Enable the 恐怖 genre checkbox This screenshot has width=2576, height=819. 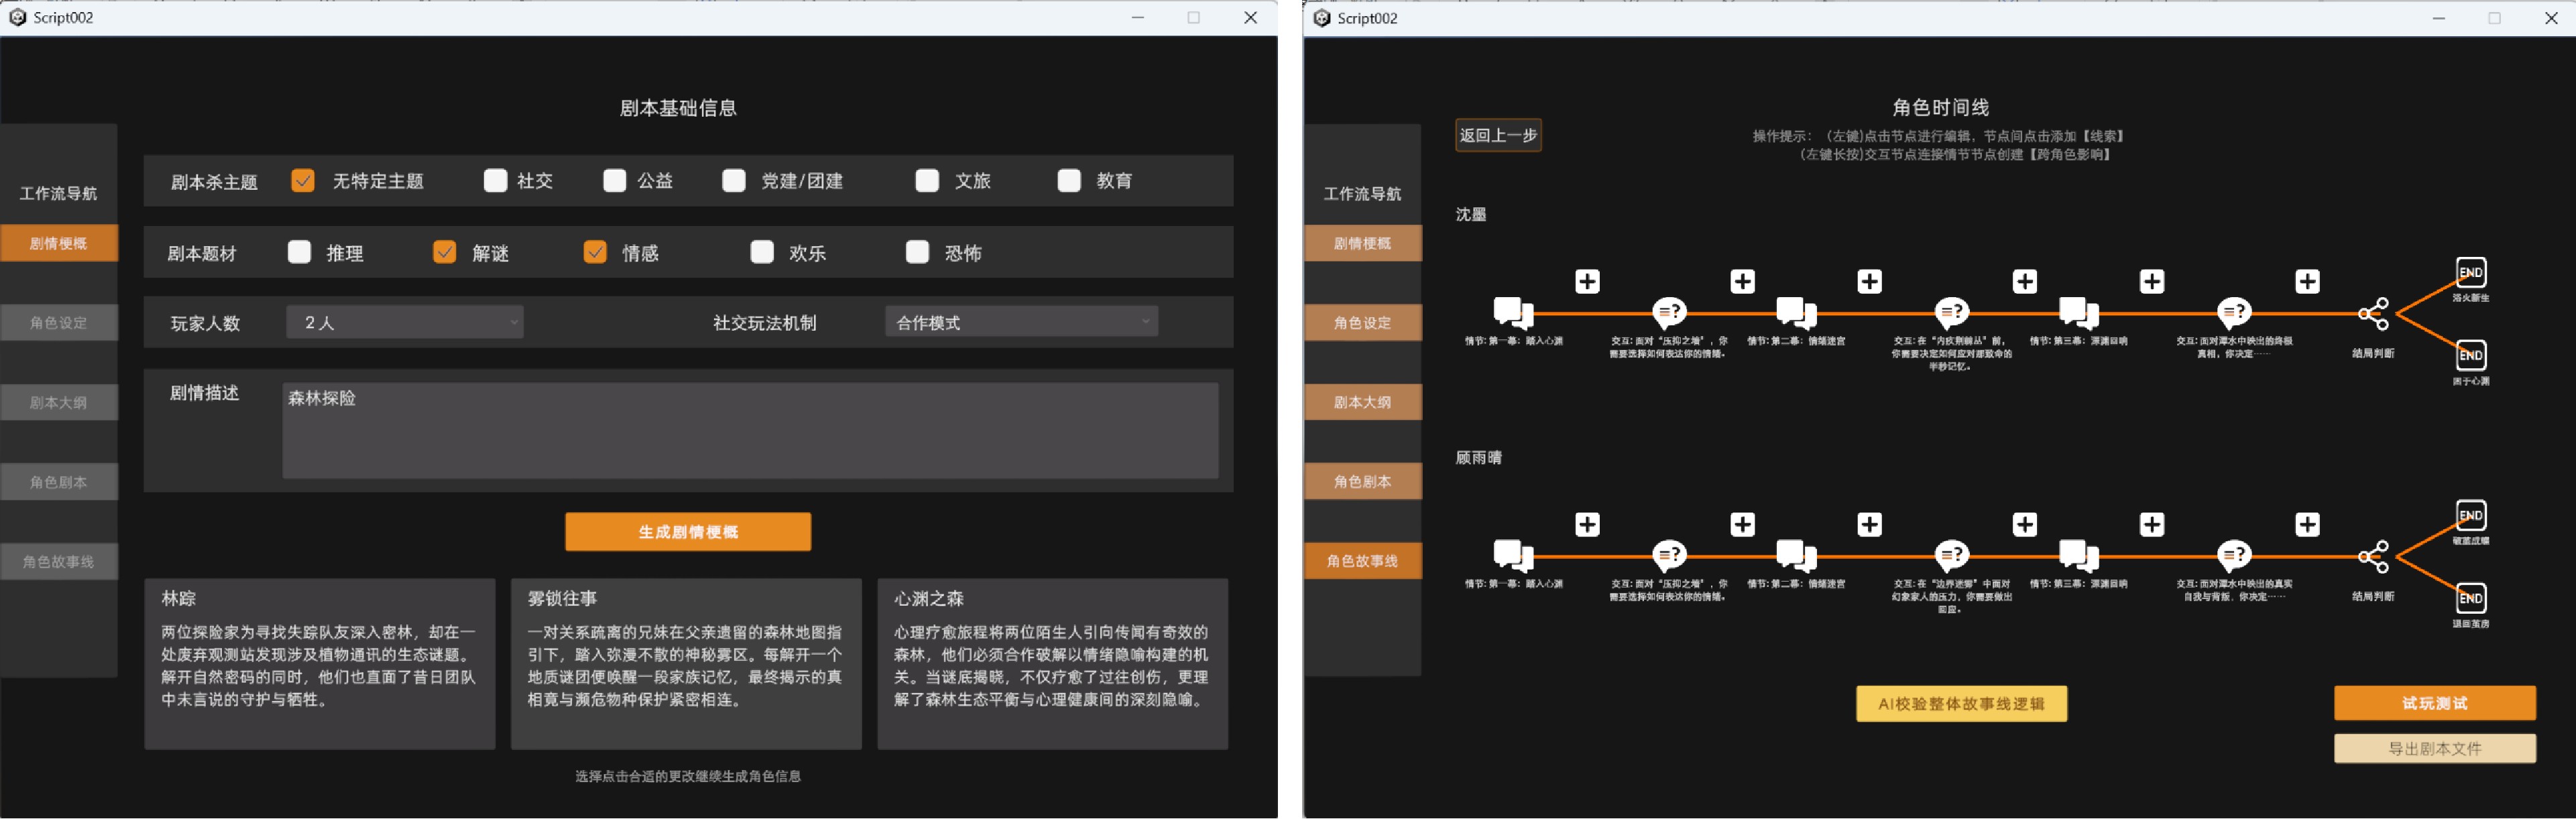click(917, 252)
